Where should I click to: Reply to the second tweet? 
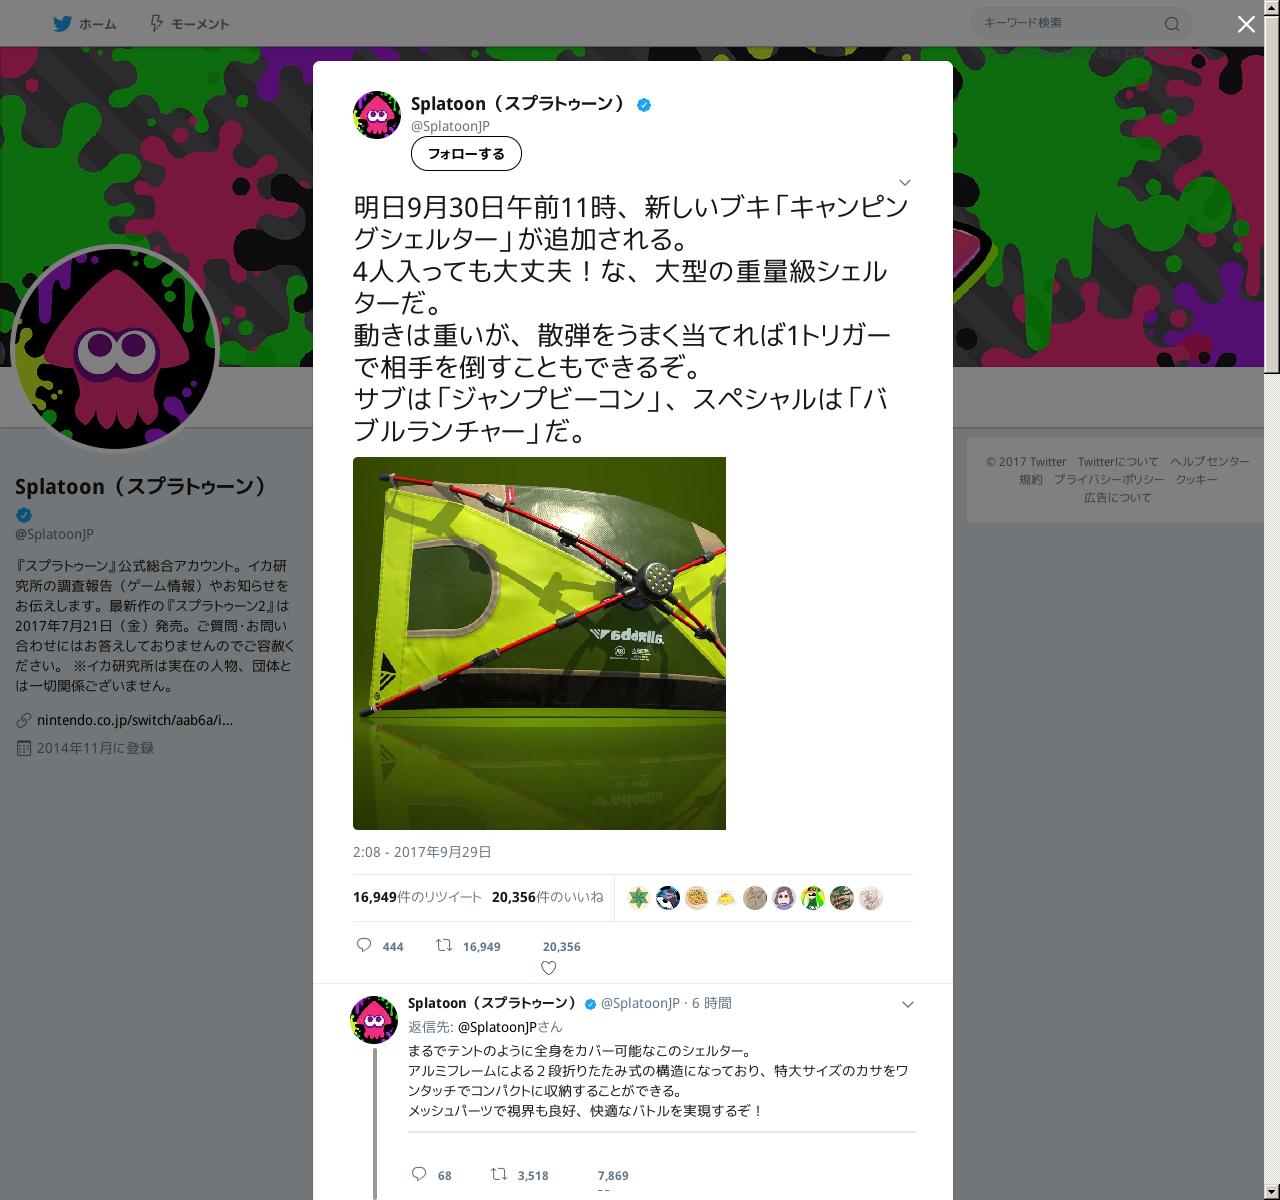[x=420, y=1175]
